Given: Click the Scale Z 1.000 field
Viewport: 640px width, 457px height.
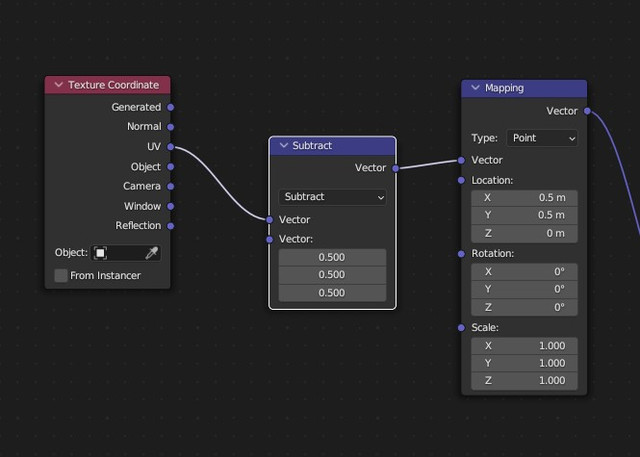Looking at the screenshot, I should [524, 381].
